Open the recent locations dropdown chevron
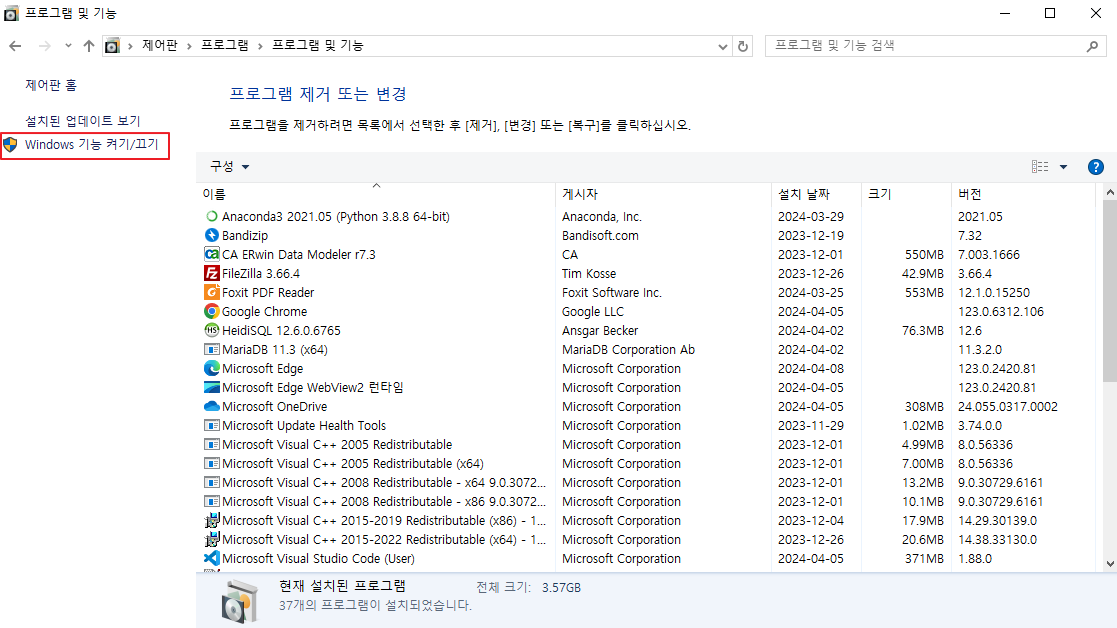 (68, 46)
